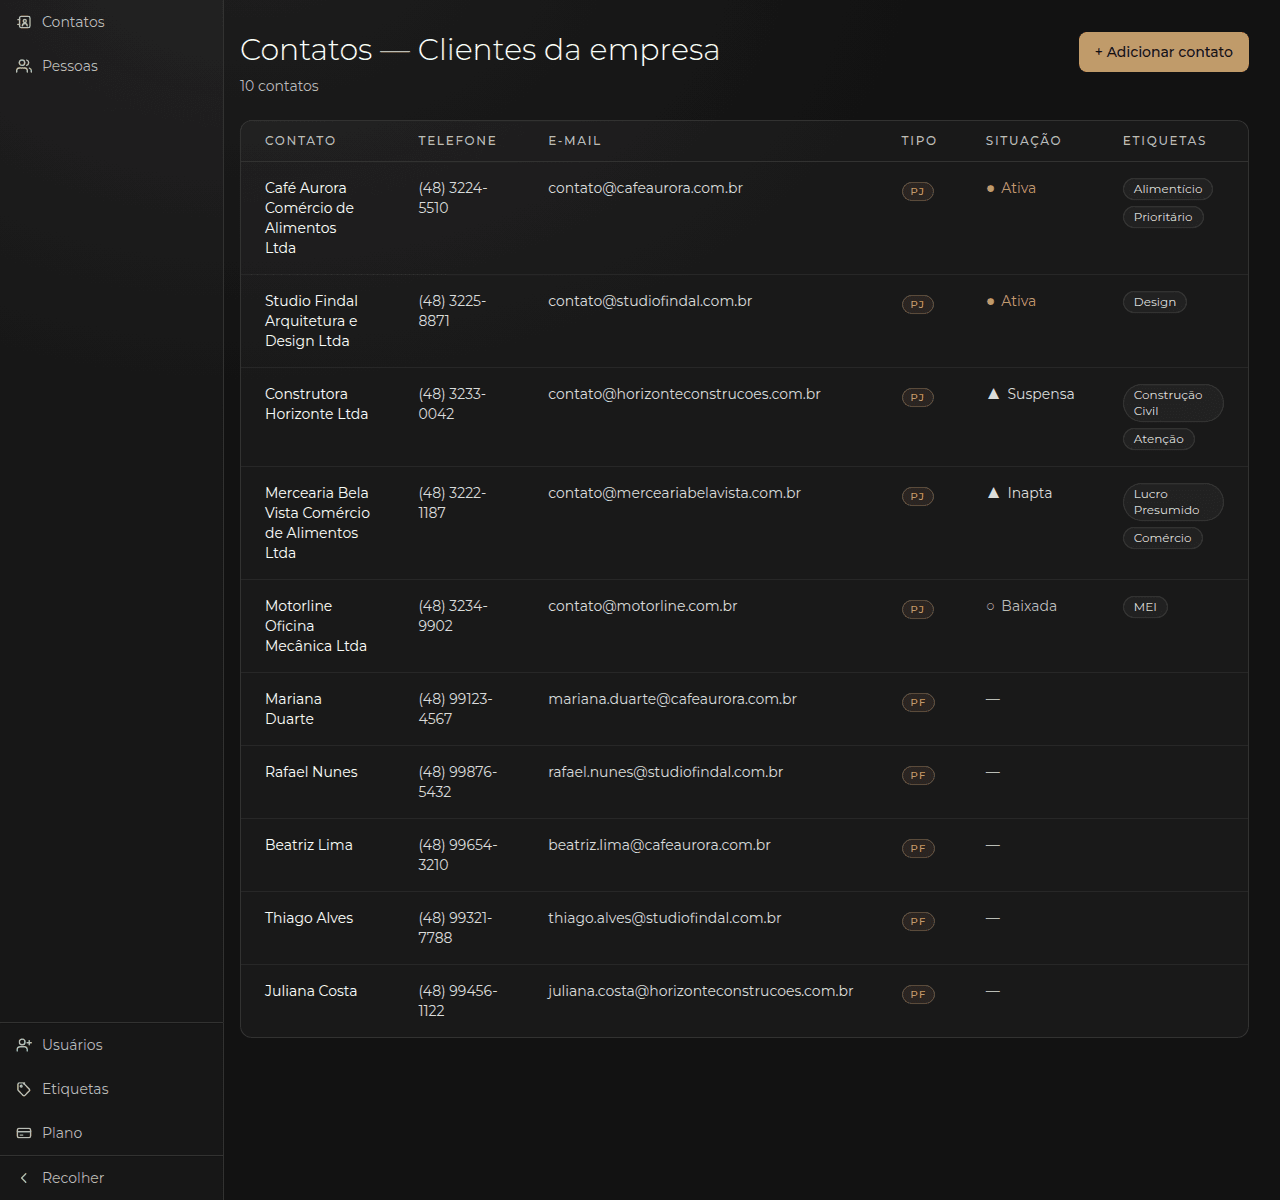Click PF badge for Beatriz Lima
The height and width of the screenshot is (1200, 1280).
click(x=918, y=848)
